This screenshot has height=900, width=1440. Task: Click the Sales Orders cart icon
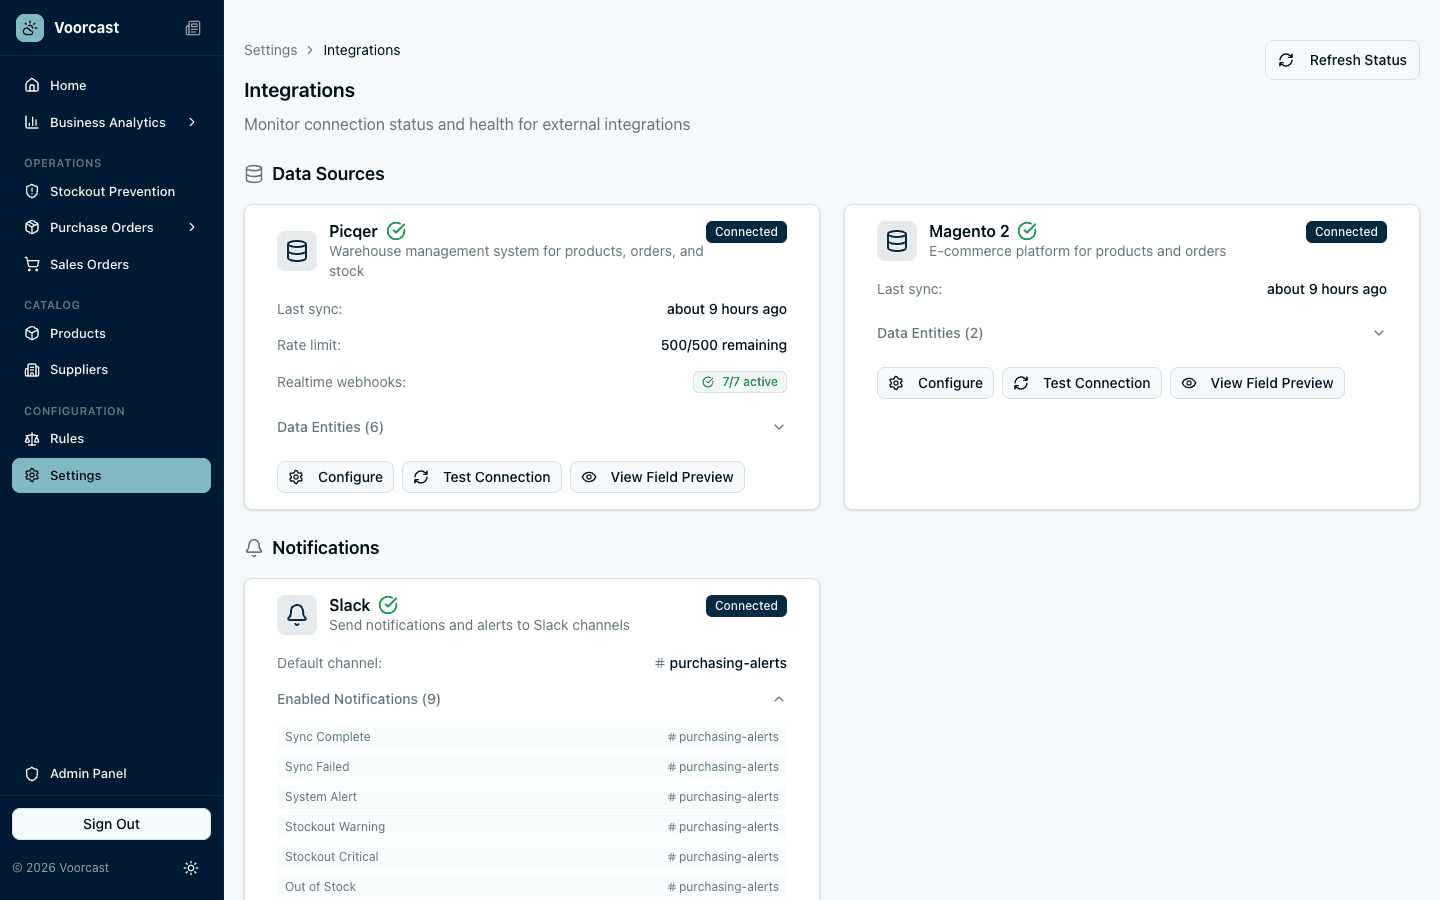click(x=31, y=264)
